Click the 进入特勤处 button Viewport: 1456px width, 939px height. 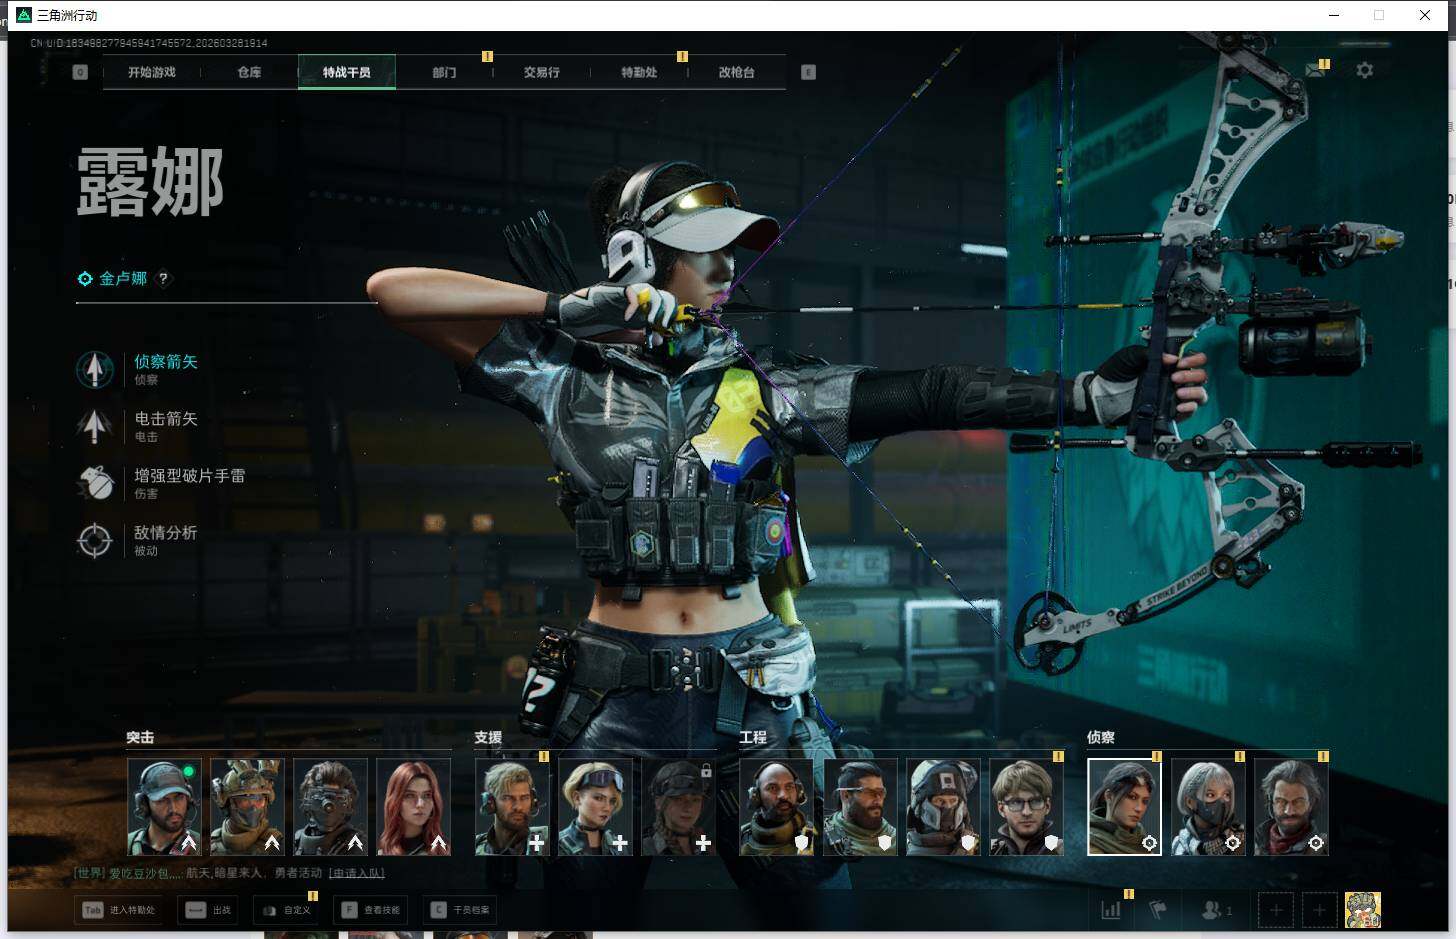click(x=120, y=910)
